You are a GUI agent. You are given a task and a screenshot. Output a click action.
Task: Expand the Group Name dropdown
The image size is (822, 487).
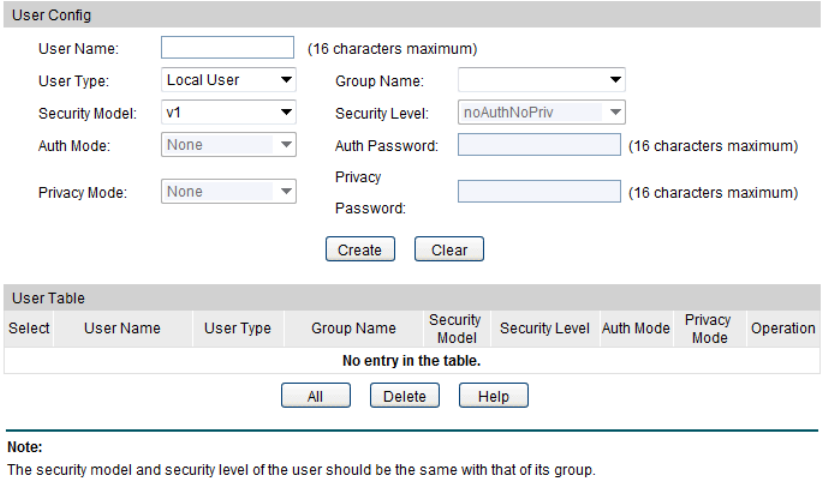540,81
